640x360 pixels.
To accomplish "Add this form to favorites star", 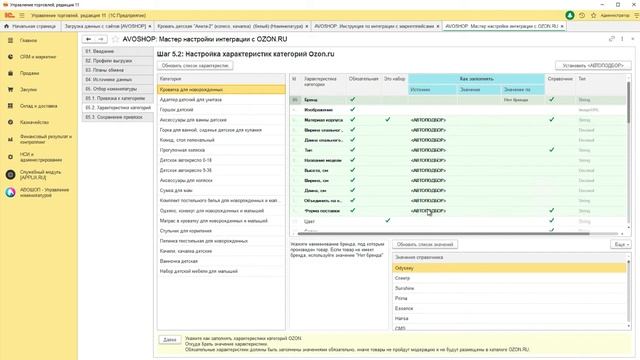I will click(116, 39).
